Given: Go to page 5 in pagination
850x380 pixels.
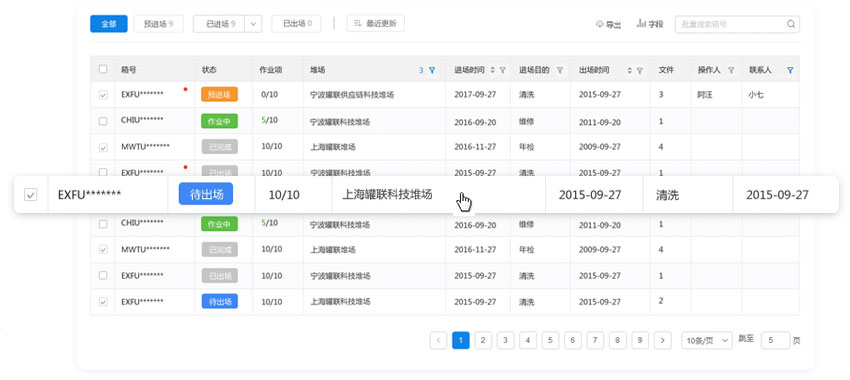Looking at the screenshot, I should pyautogui.click(x=550, y=340).
